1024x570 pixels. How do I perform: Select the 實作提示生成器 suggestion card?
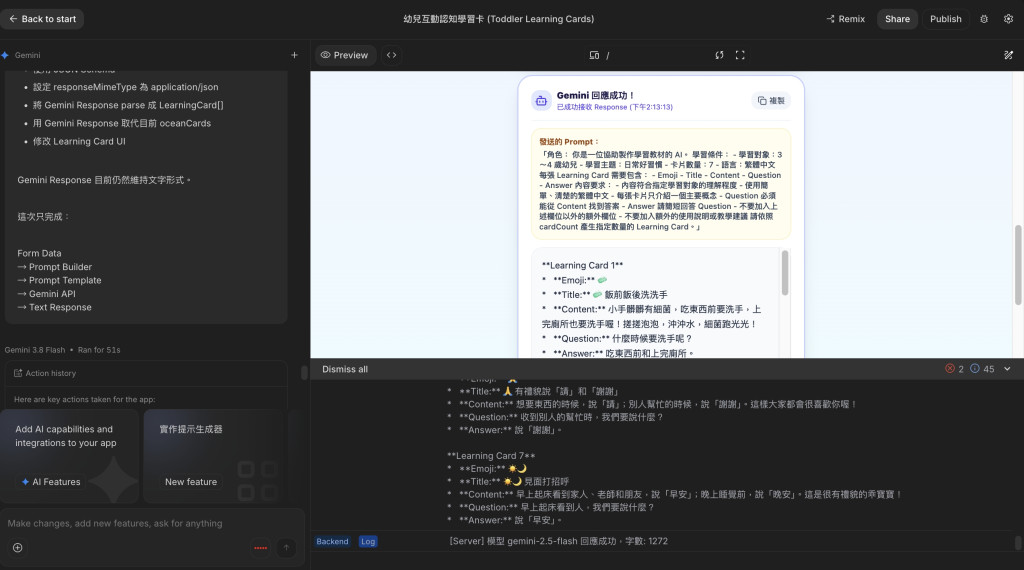pyautogui.click(x=214, y=456)
